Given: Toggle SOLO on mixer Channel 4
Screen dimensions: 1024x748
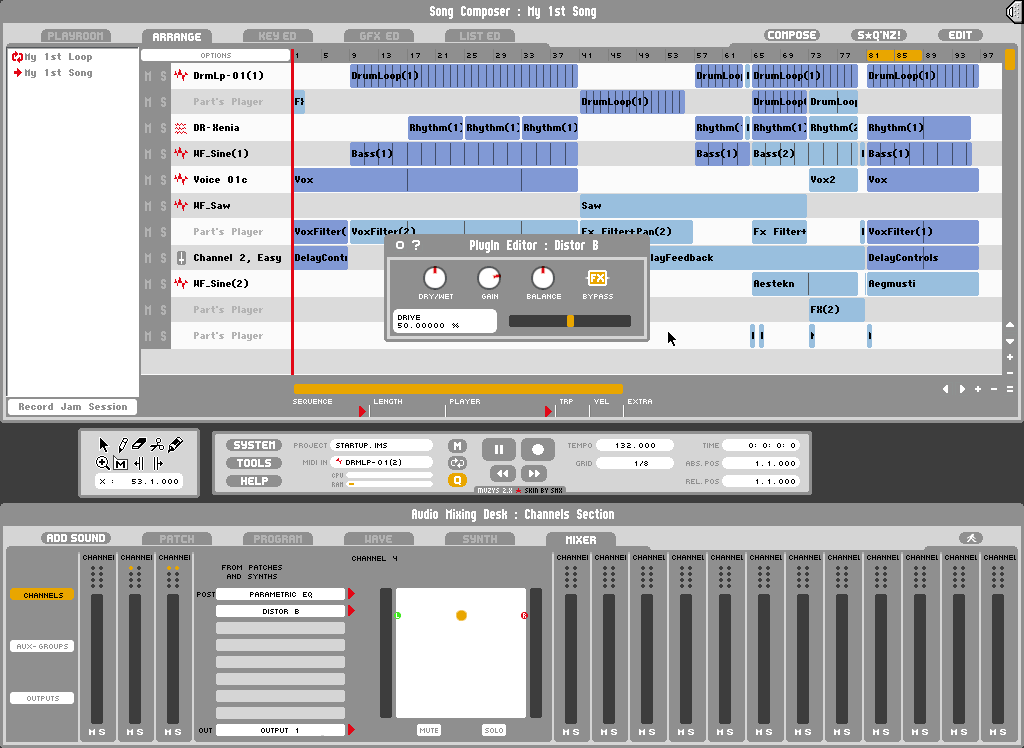Looking at the screenshot, I should click(x=494, y=730).
